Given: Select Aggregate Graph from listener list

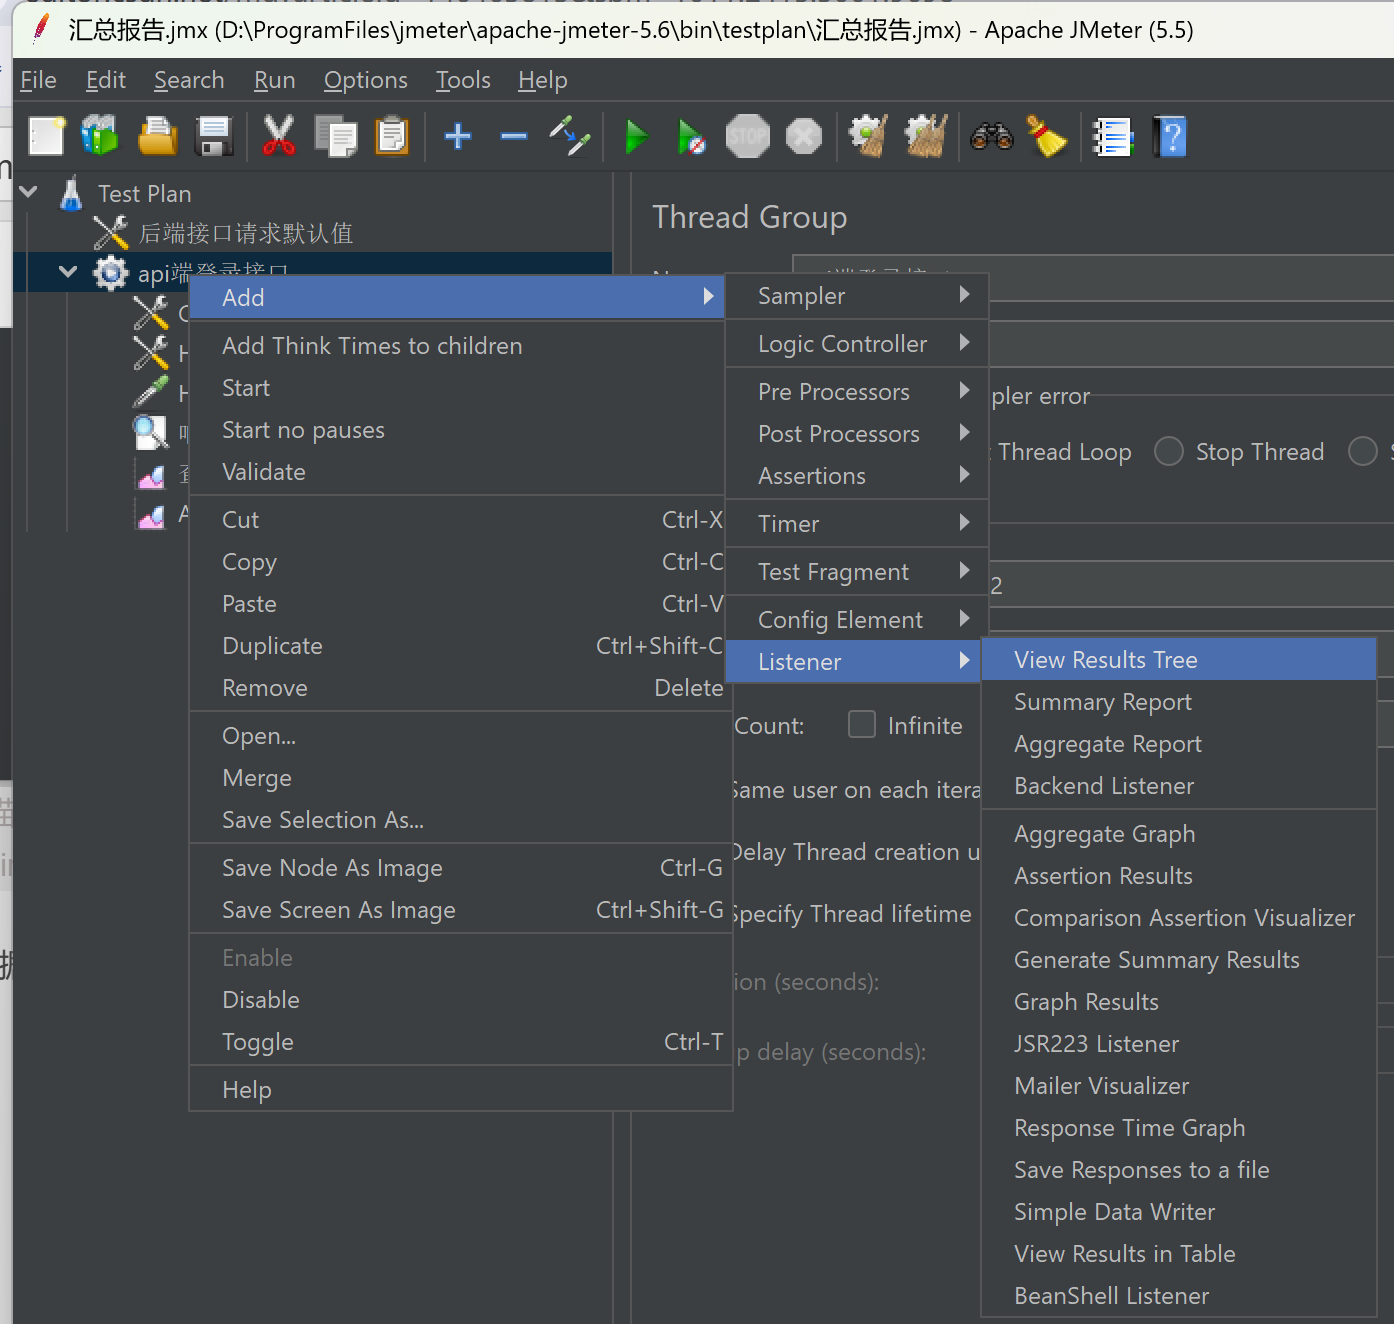Looking at the screenshot, I should click(x=1179, y=834).
